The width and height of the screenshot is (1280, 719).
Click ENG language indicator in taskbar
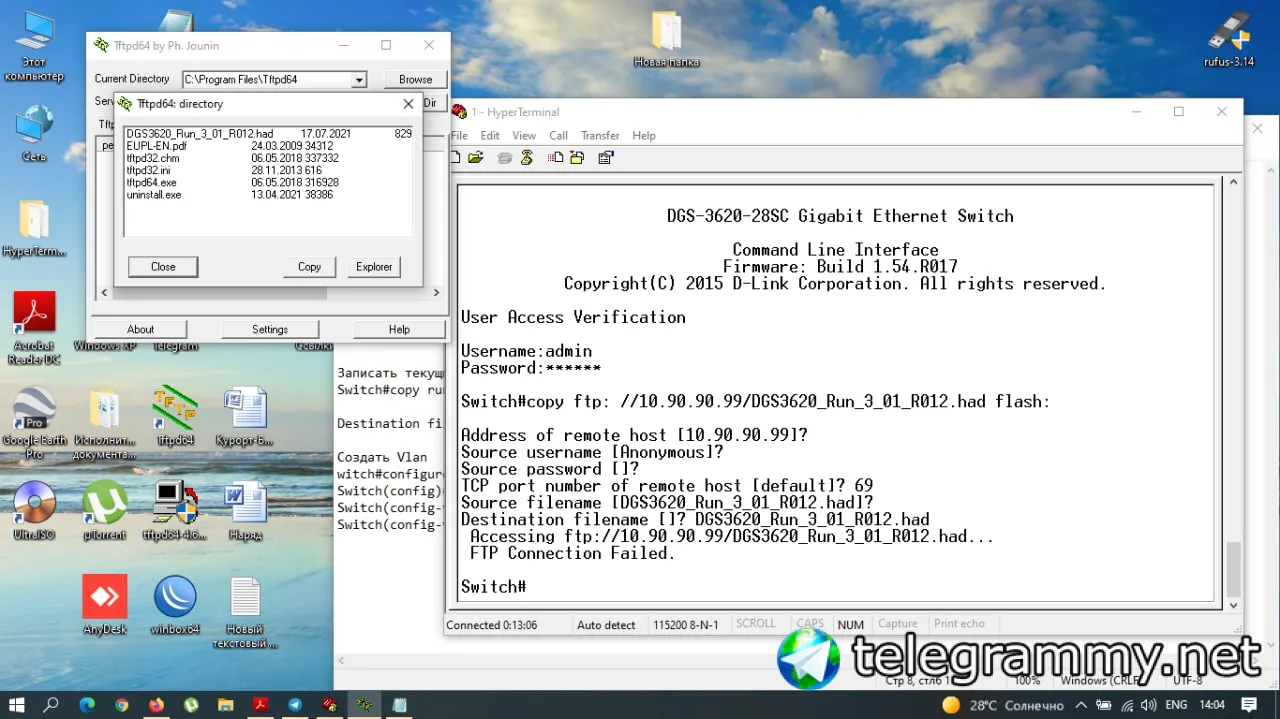click(1175, 705)
